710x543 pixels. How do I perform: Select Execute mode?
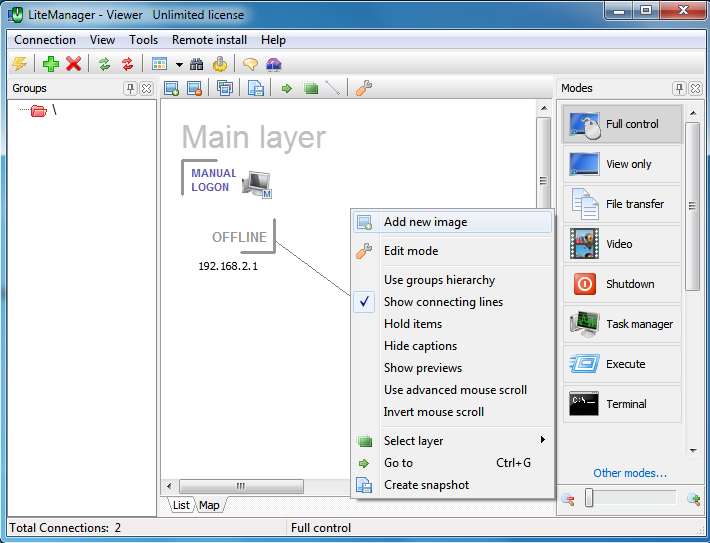coord(622,364)
